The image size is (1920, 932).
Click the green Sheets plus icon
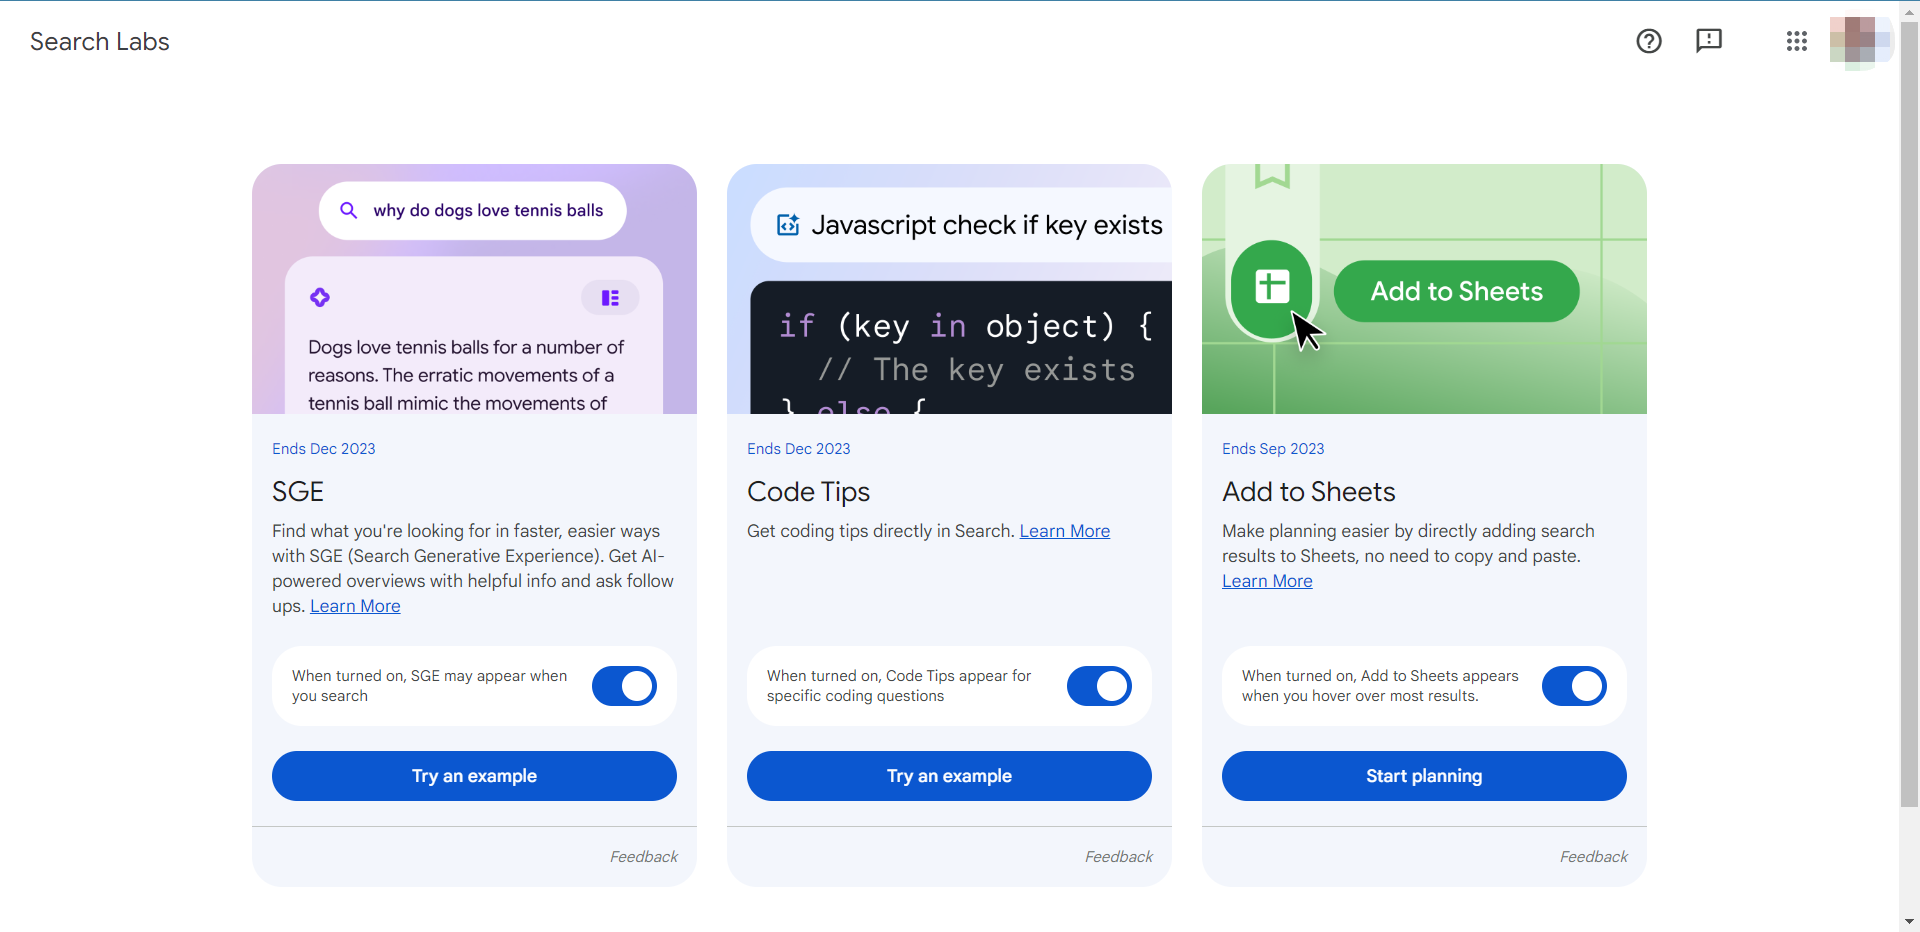(x=1272, y=288)
